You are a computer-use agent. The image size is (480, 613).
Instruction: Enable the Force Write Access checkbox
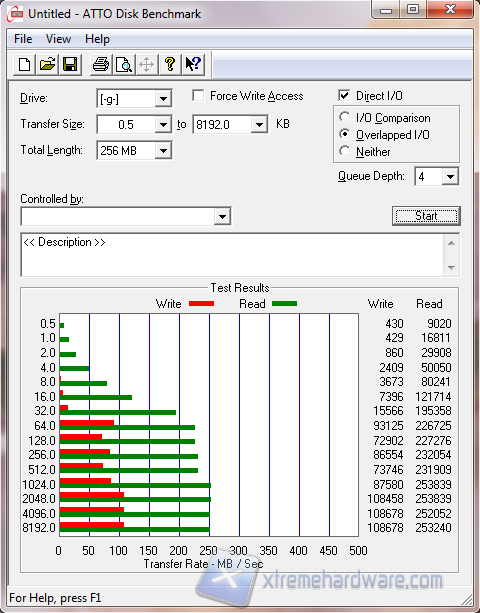198,96
